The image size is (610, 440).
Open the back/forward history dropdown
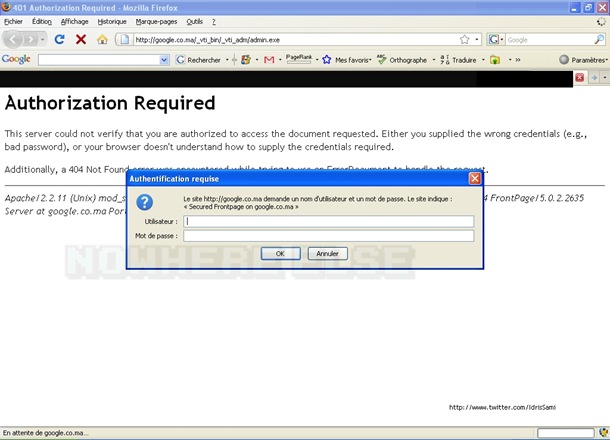pos(42,39)
